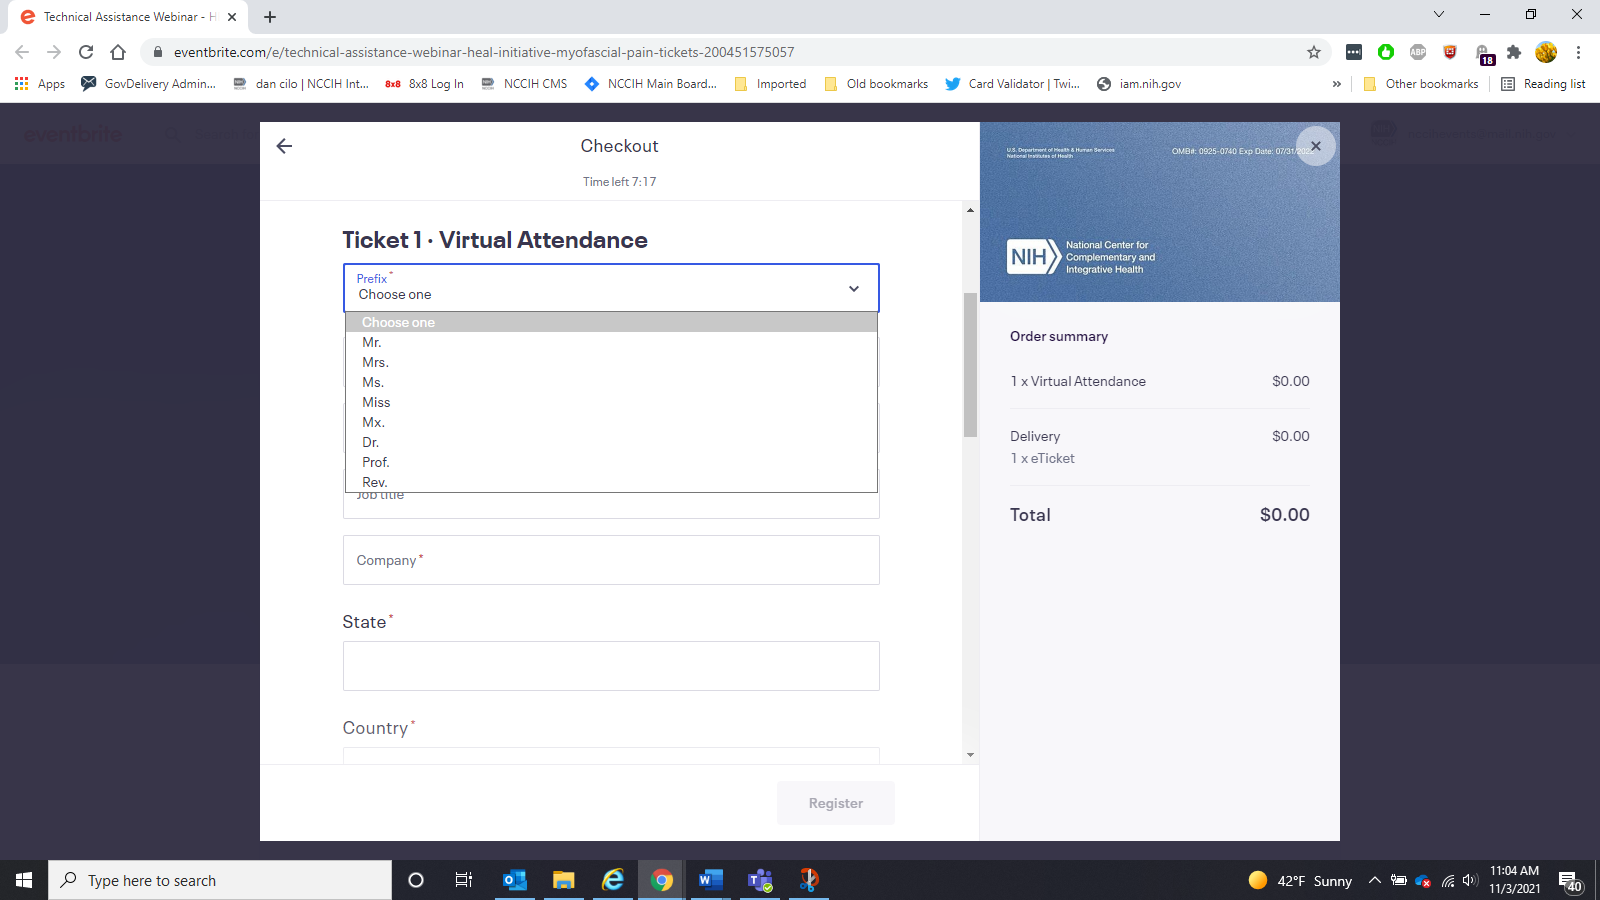Image resolution: width=1600 pixels, height=900 pixels.
Task: Collapse the Prefix dropdown via its chevron
Action: coord(854,289)
